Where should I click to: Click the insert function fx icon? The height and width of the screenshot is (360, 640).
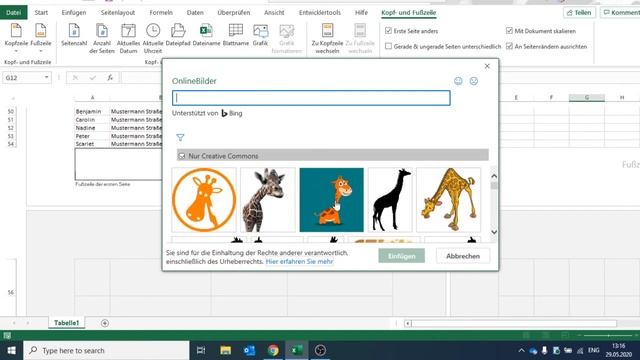110,78
